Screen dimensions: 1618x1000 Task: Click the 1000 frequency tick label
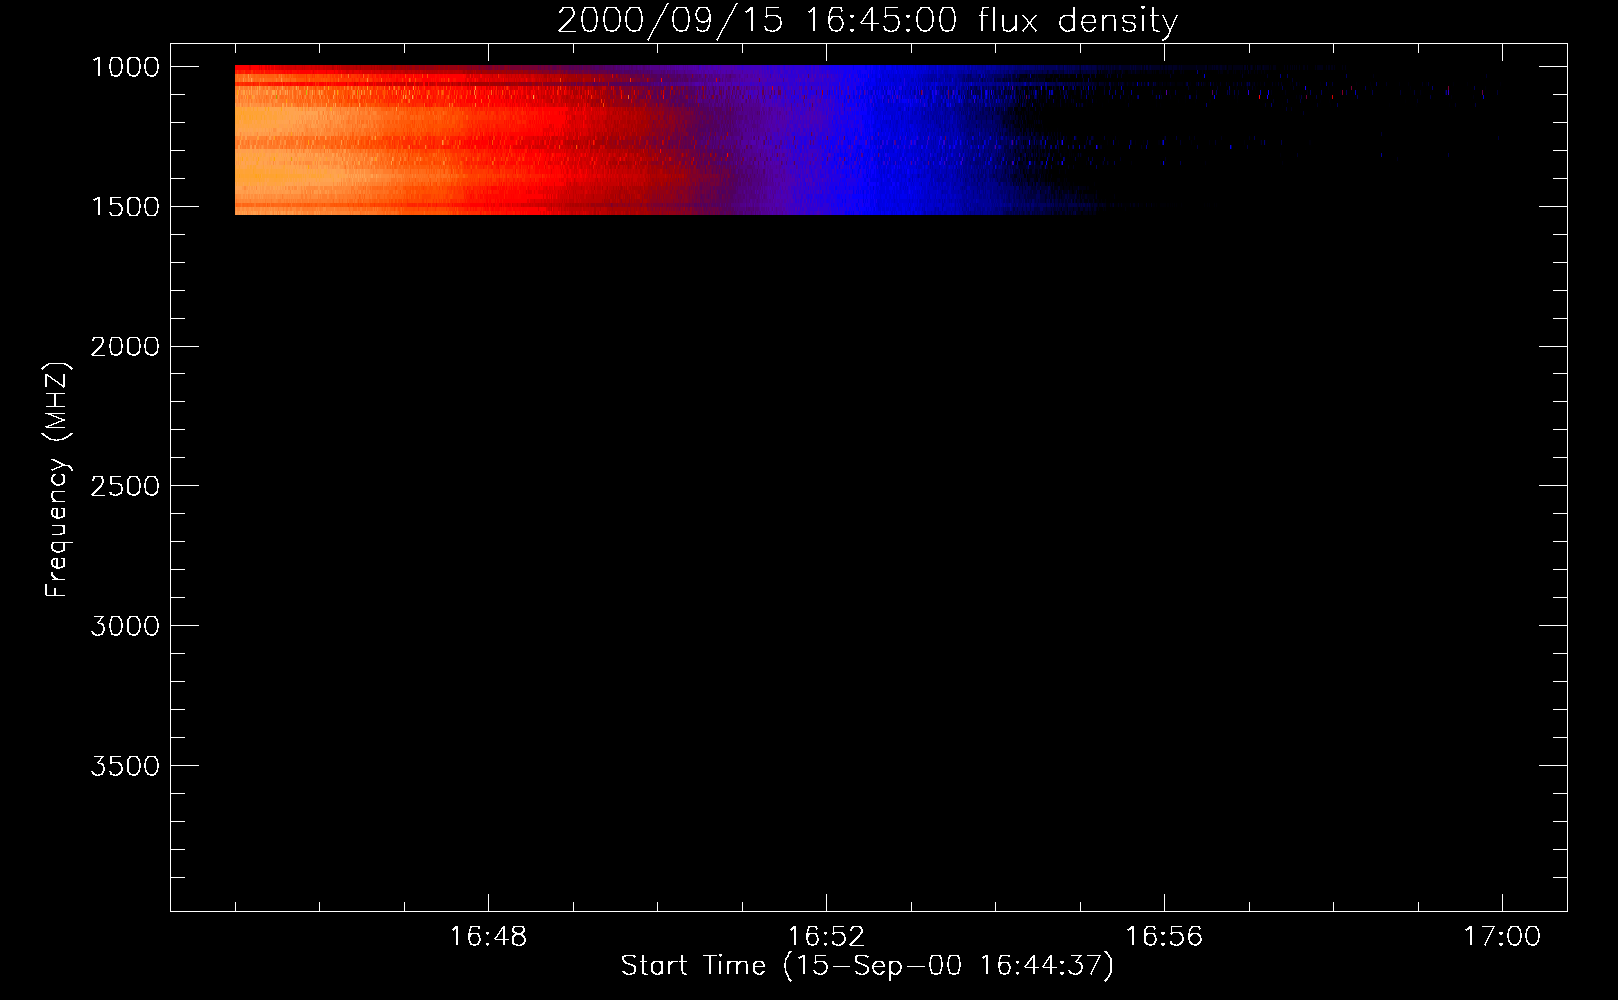click(125, 67)
